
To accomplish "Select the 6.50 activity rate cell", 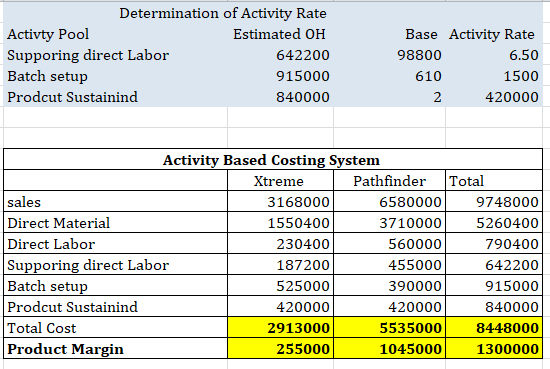I will click(x=524, y=55).
